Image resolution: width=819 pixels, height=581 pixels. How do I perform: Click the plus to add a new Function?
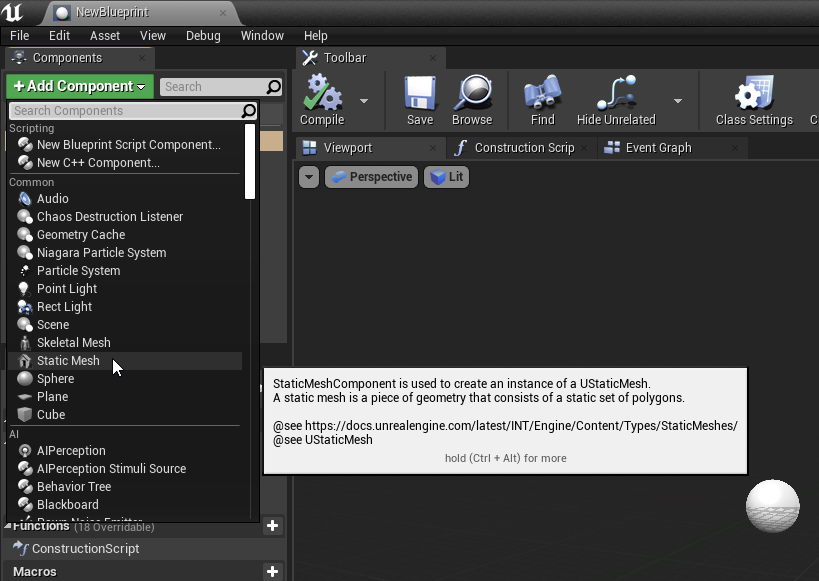[x=272, y=526]
